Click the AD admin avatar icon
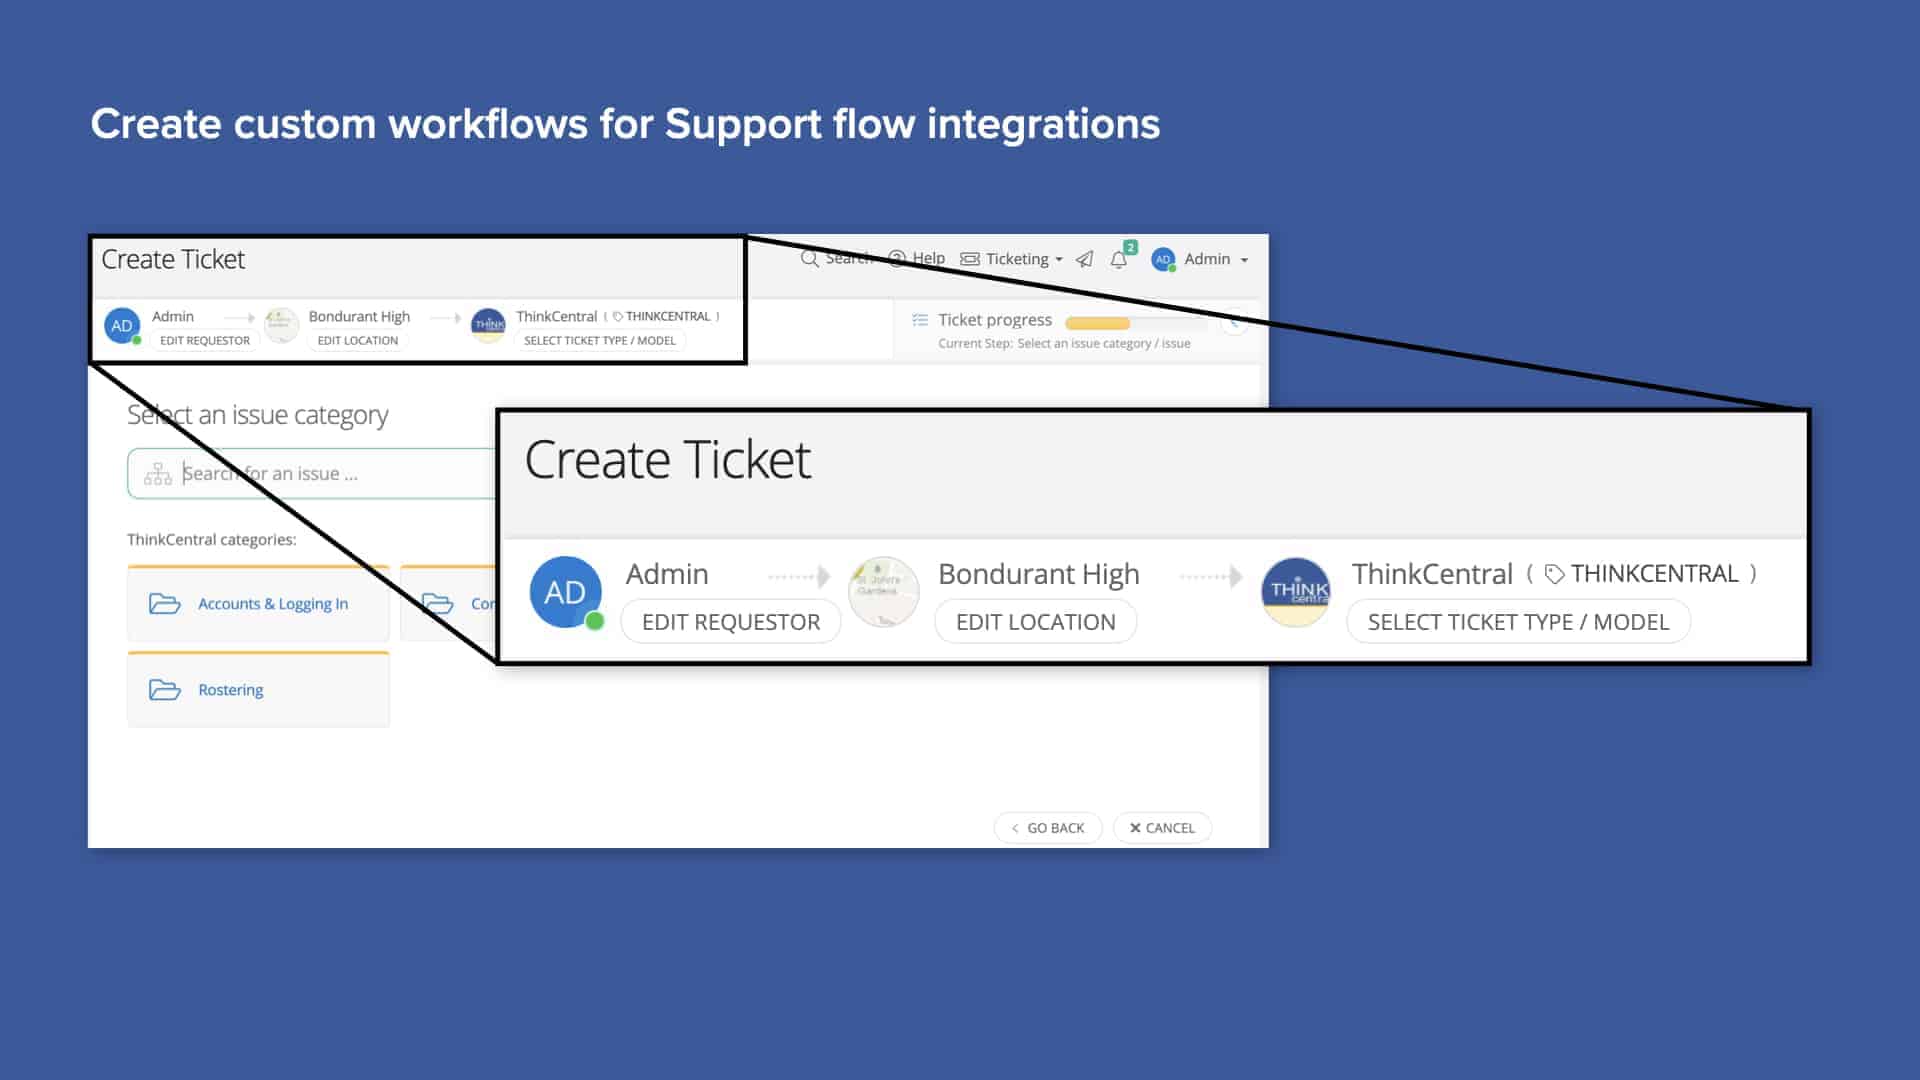Screen dimensions: 1920x1080 [x=1162, y=259]
